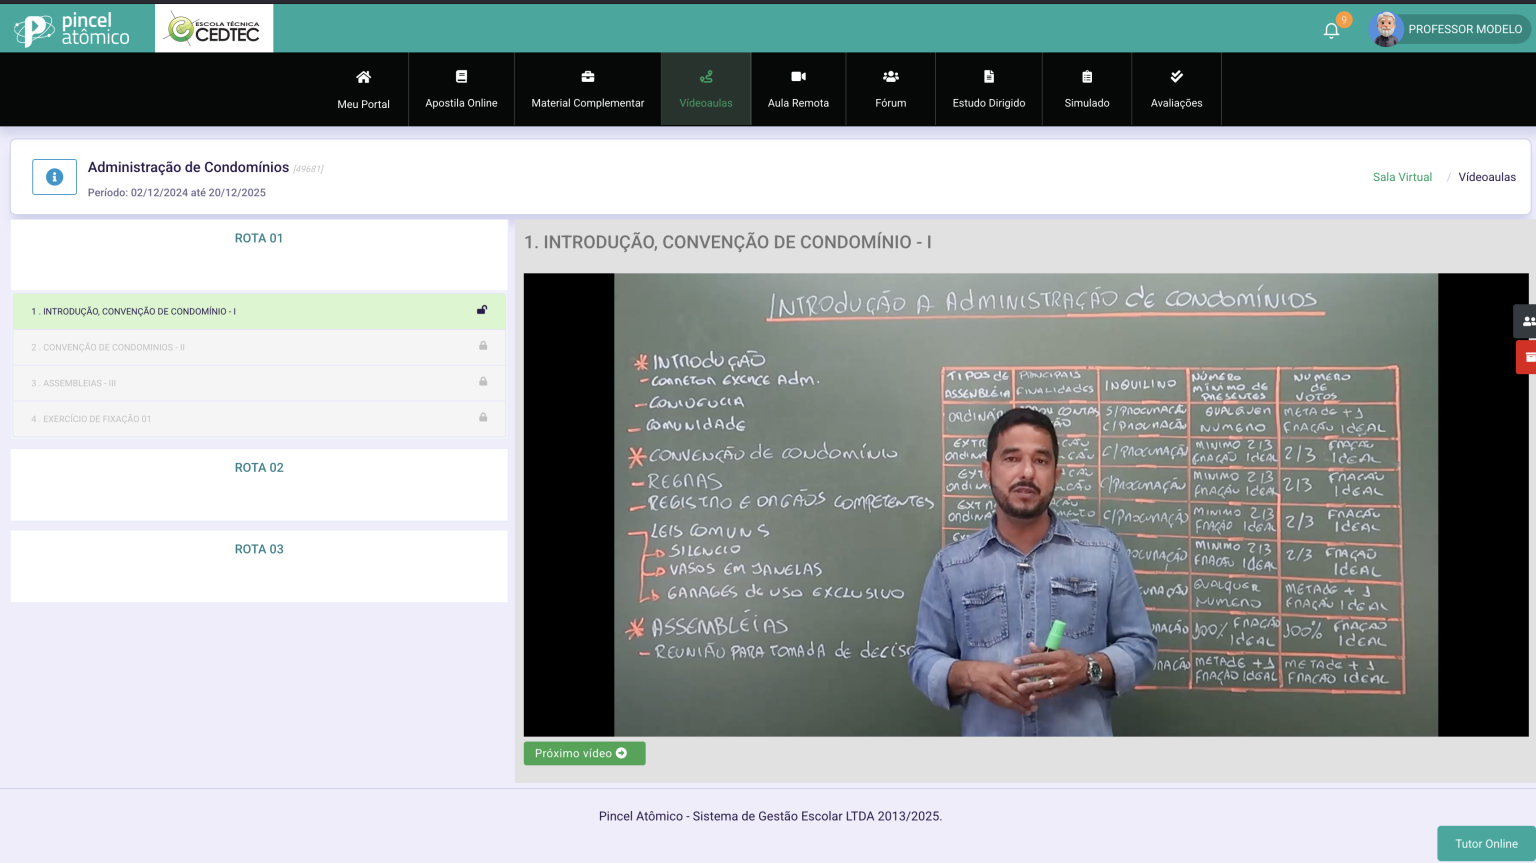
Task: Go to Meu Portal home
Action: (363, 89)
